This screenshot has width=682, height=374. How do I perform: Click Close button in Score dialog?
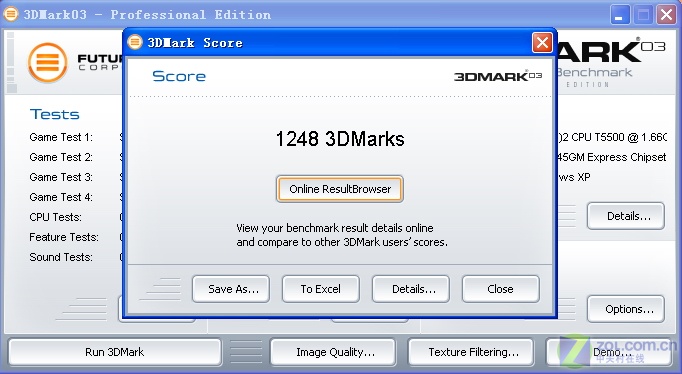tap(501, 289)
